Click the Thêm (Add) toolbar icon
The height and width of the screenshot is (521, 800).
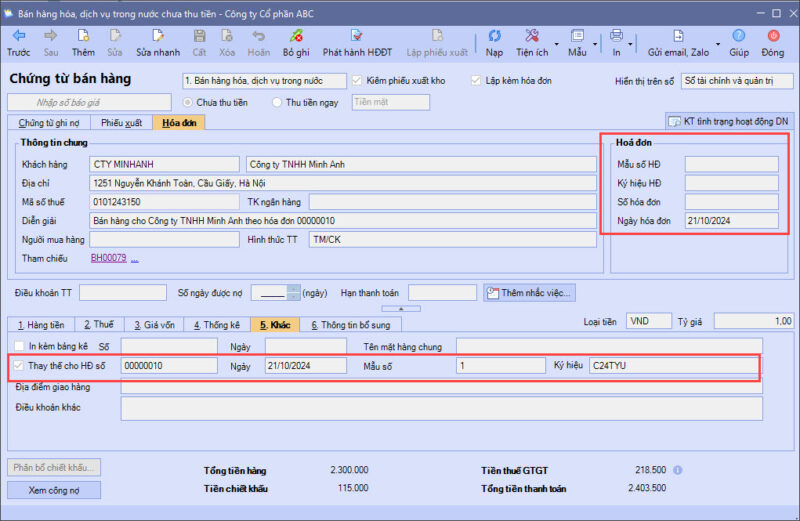click(x=83, y=37)
